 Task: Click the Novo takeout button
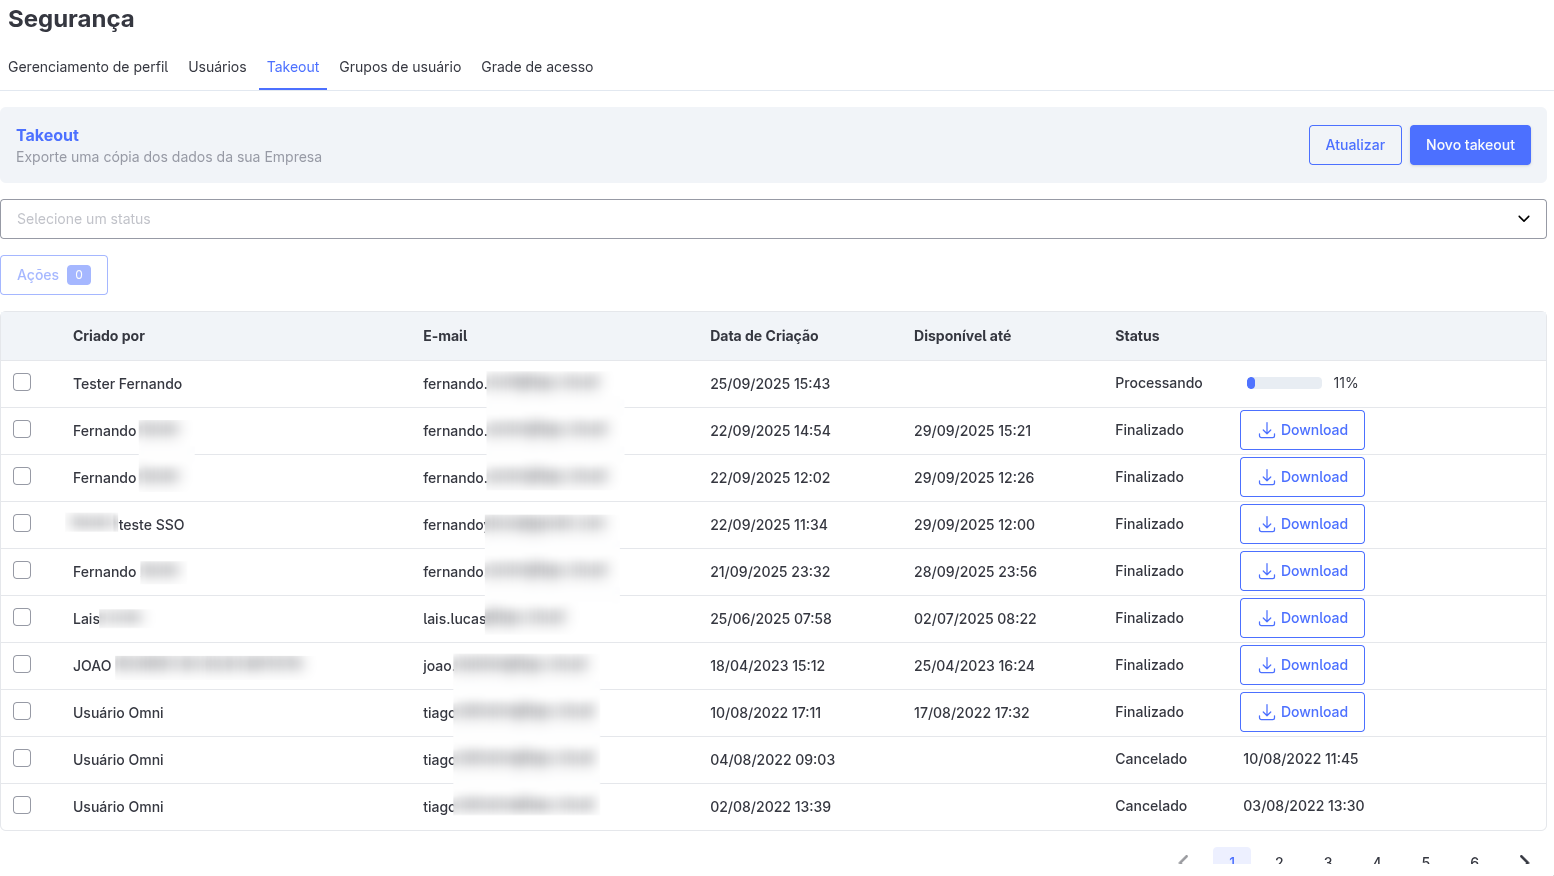pyautogui.click(x=1469, y=145)
